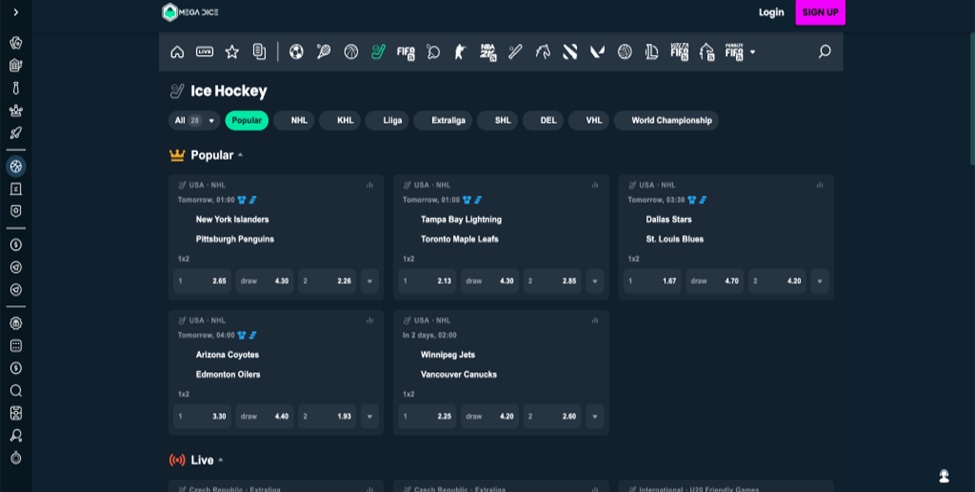Open the All leagues dropdown
Viewport: 975px width, 492px height.
coord(194,120)
